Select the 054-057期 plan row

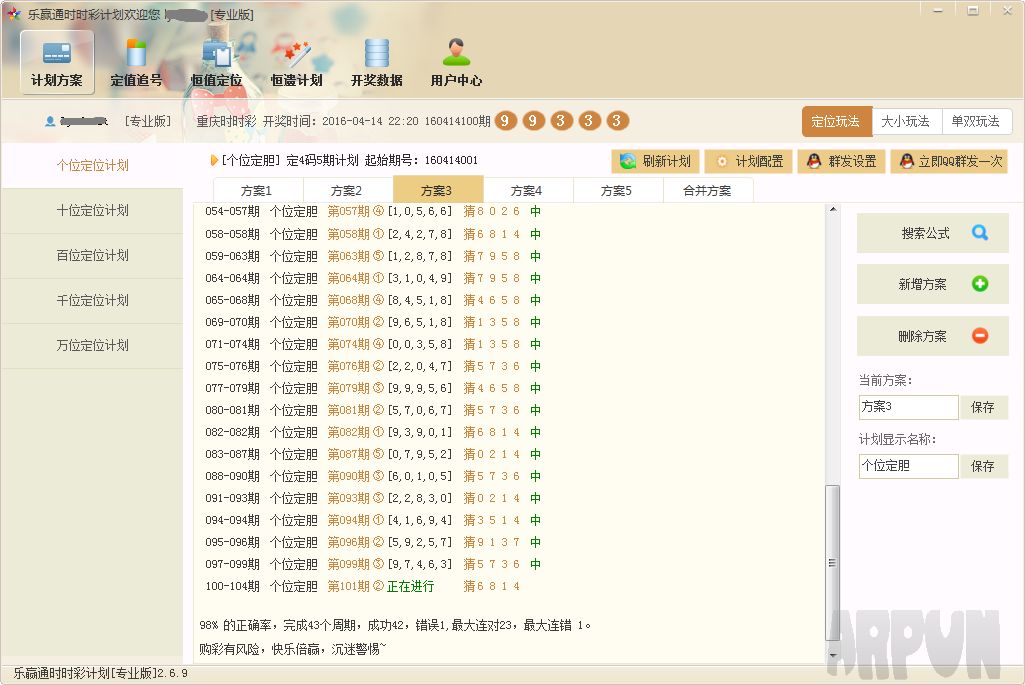pos(373,211)
